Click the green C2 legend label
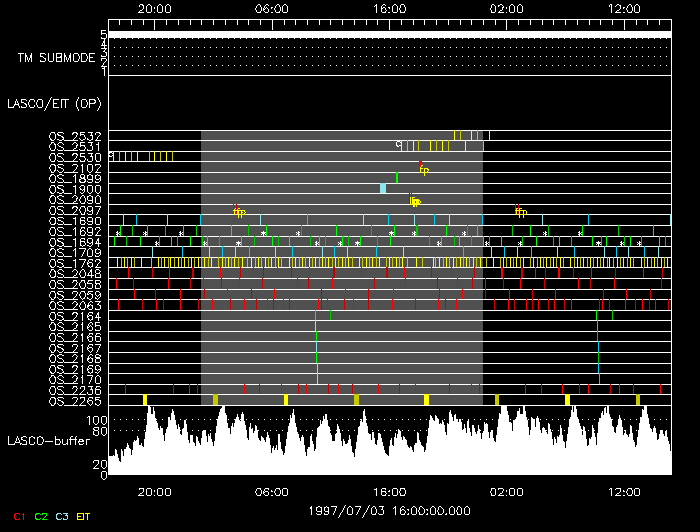The width and height of the screenshot is (700, 532). (41, 515)
